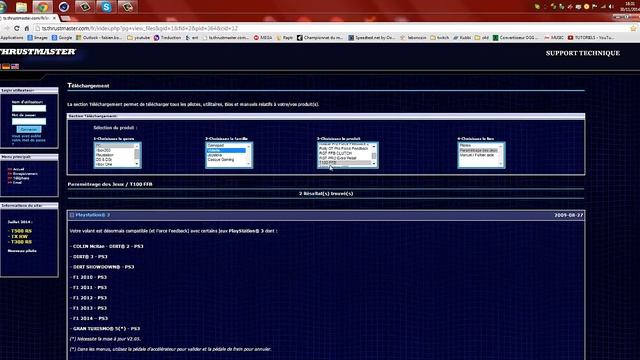Open the TUTORIELS YouTube bookmark
This screenshot has width=640, height=360.
pos(591,38)
